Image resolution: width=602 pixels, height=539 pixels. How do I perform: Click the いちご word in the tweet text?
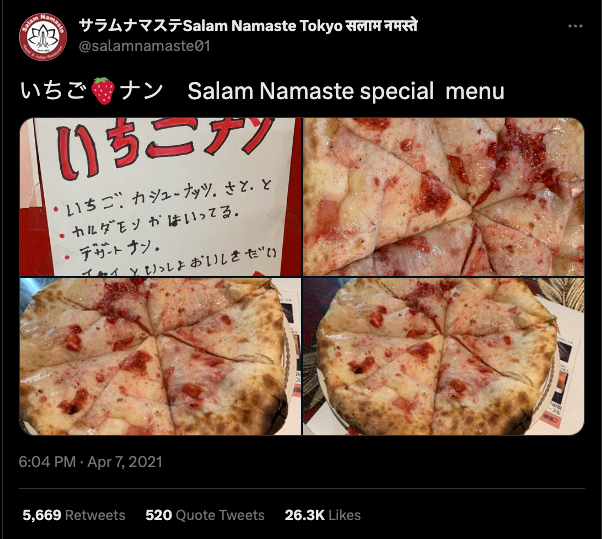click(x=54, y=91)
